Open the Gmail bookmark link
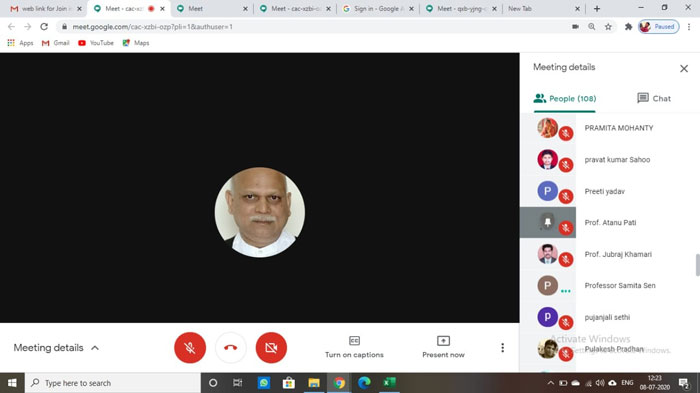 56,43
